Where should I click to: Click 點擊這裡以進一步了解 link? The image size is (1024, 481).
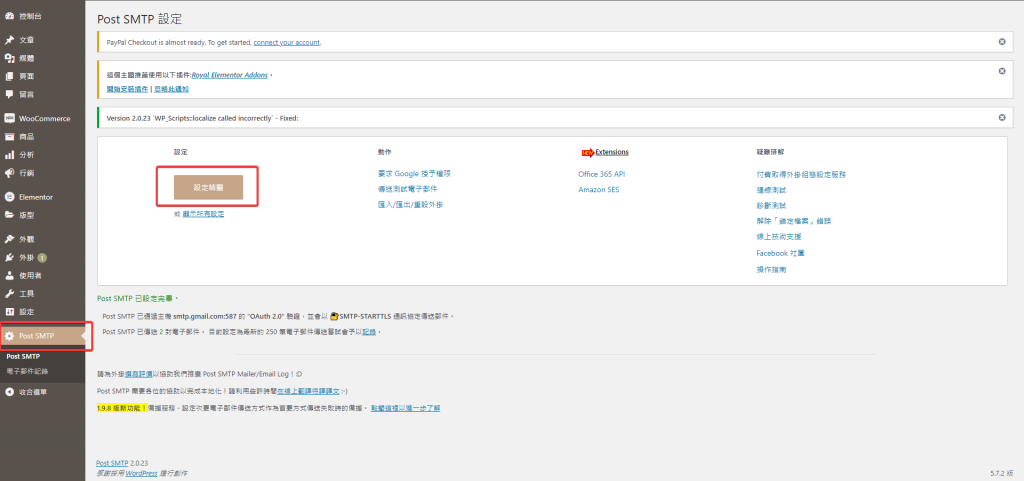pyautogui.click(x=405, y=408)
